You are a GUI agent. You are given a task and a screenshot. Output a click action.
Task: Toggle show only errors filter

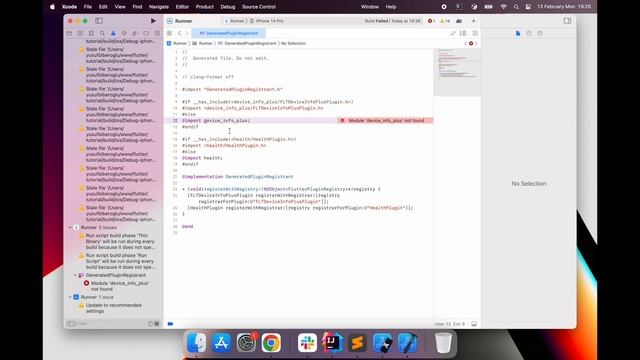[157, 323]
